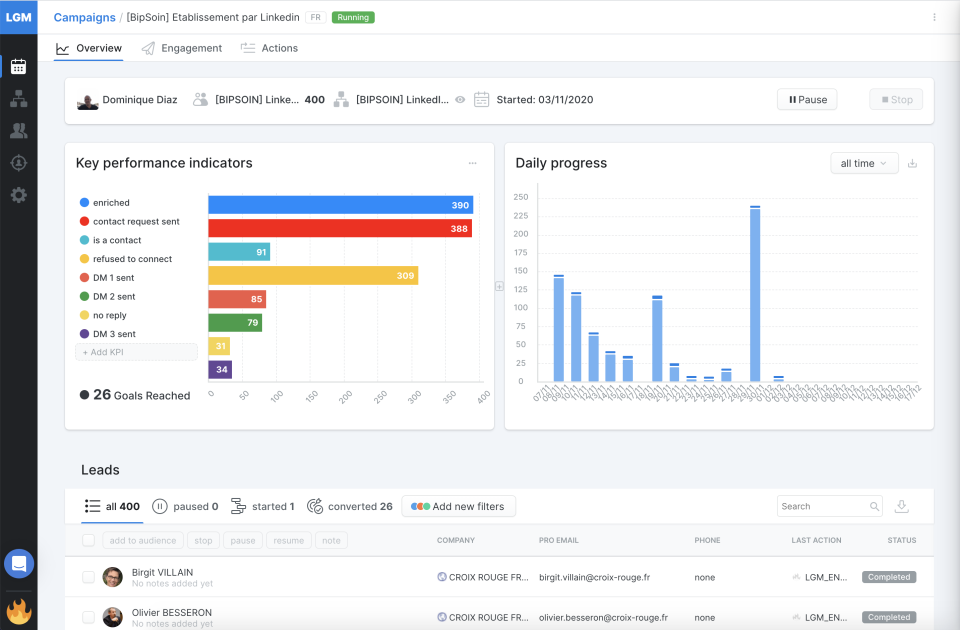Screen dimensions: 960x630
Task: Open KPI panel three-dot options
Action: 473,163
